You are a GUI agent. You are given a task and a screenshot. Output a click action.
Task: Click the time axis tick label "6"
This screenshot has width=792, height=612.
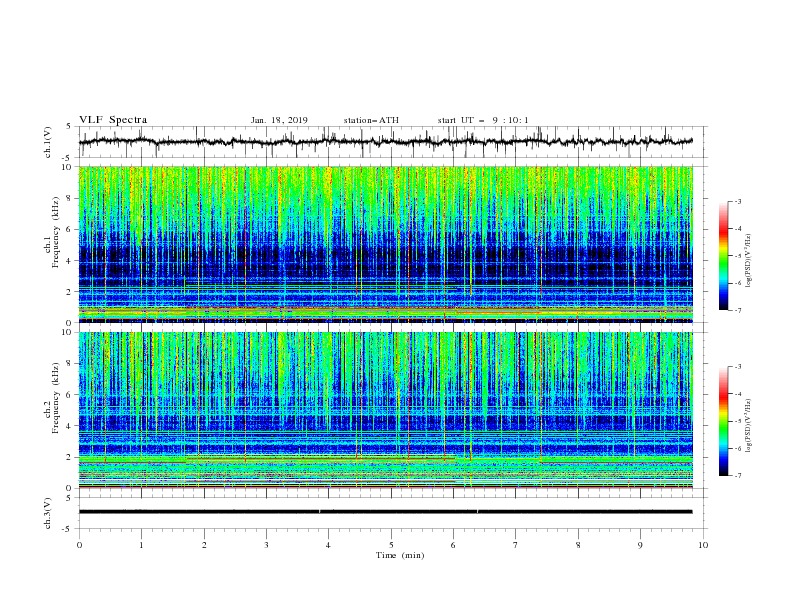[453, 545]
